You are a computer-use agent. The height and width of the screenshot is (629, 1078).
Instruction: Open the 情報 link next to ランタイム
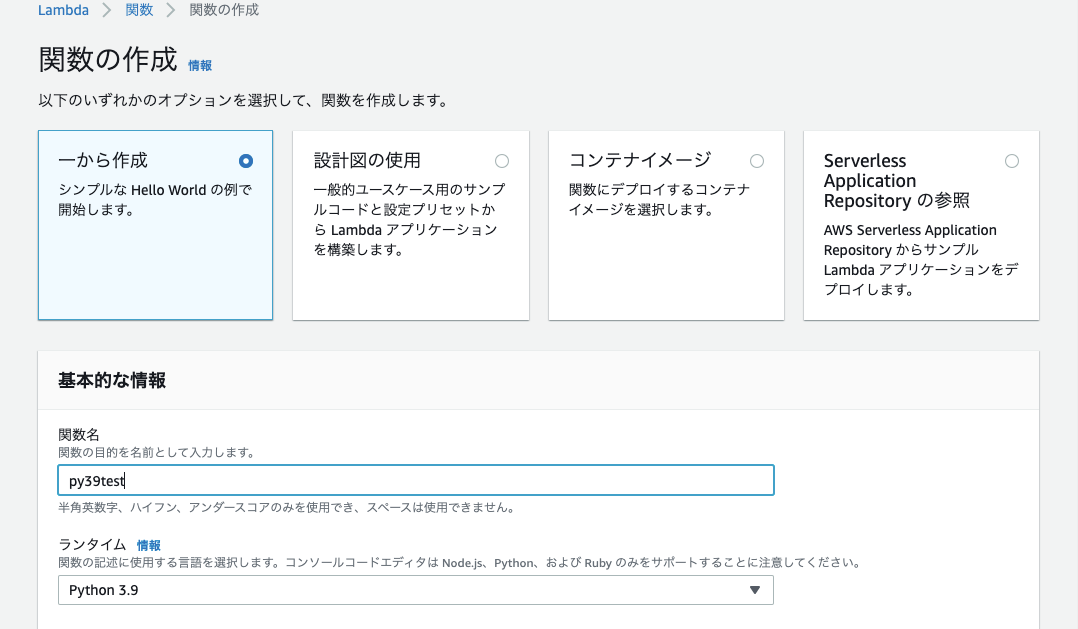point(148,545)
